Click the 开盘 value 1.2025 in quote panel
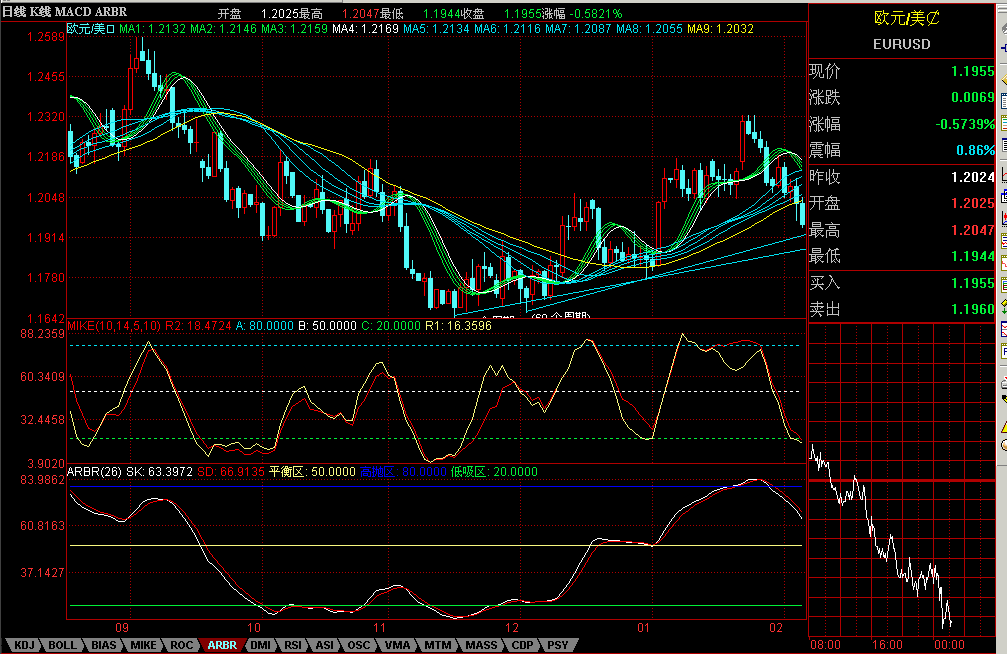 pos(972,204)
